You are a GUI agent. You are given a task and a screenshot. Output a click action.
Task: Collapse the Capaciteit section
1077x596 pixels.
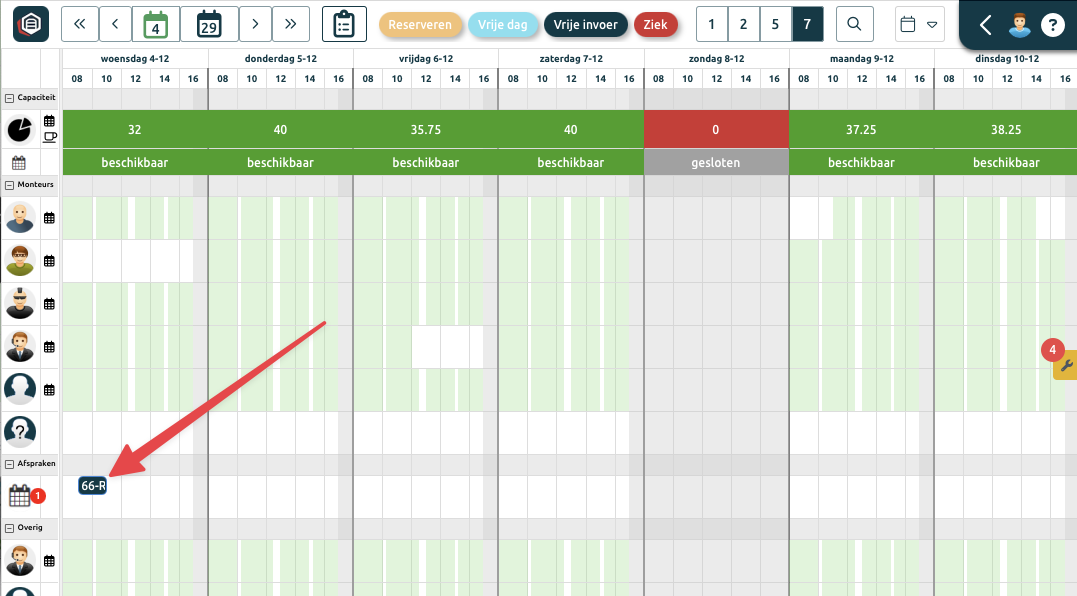tap(9, 98)
